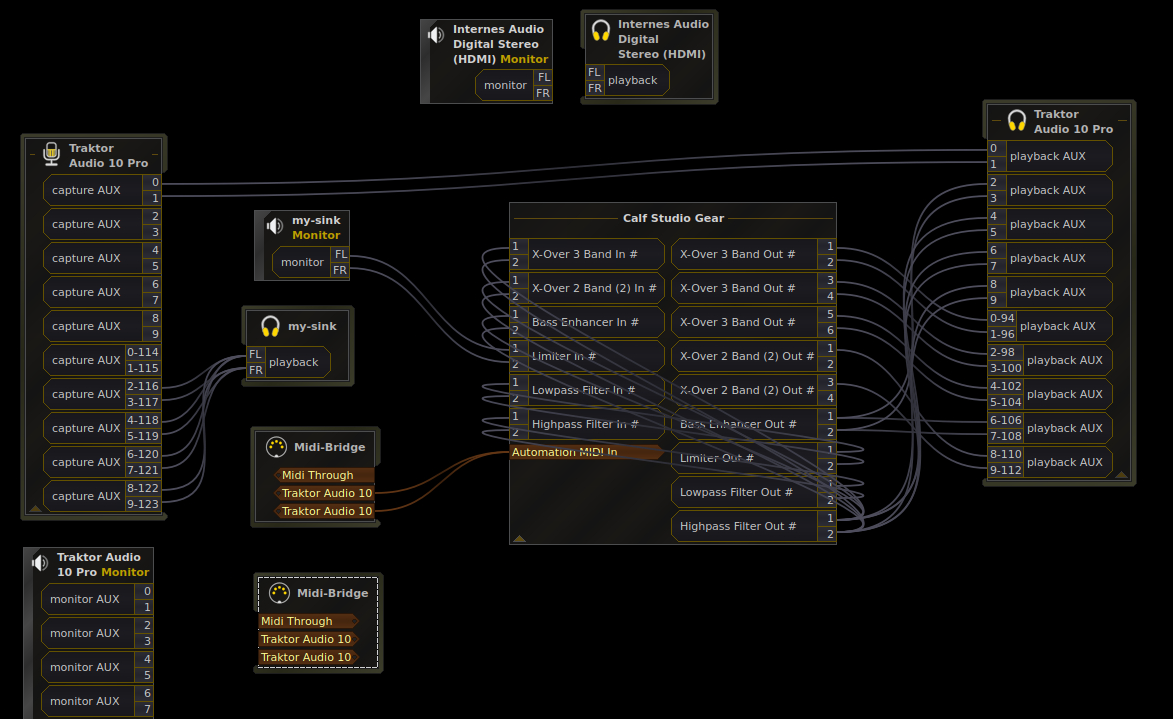Viewport: 1173px width, 719px height.
Task: Click the headphone icon on Traktor Audio 10 Pro playback node
Action: pos(1017,120)
